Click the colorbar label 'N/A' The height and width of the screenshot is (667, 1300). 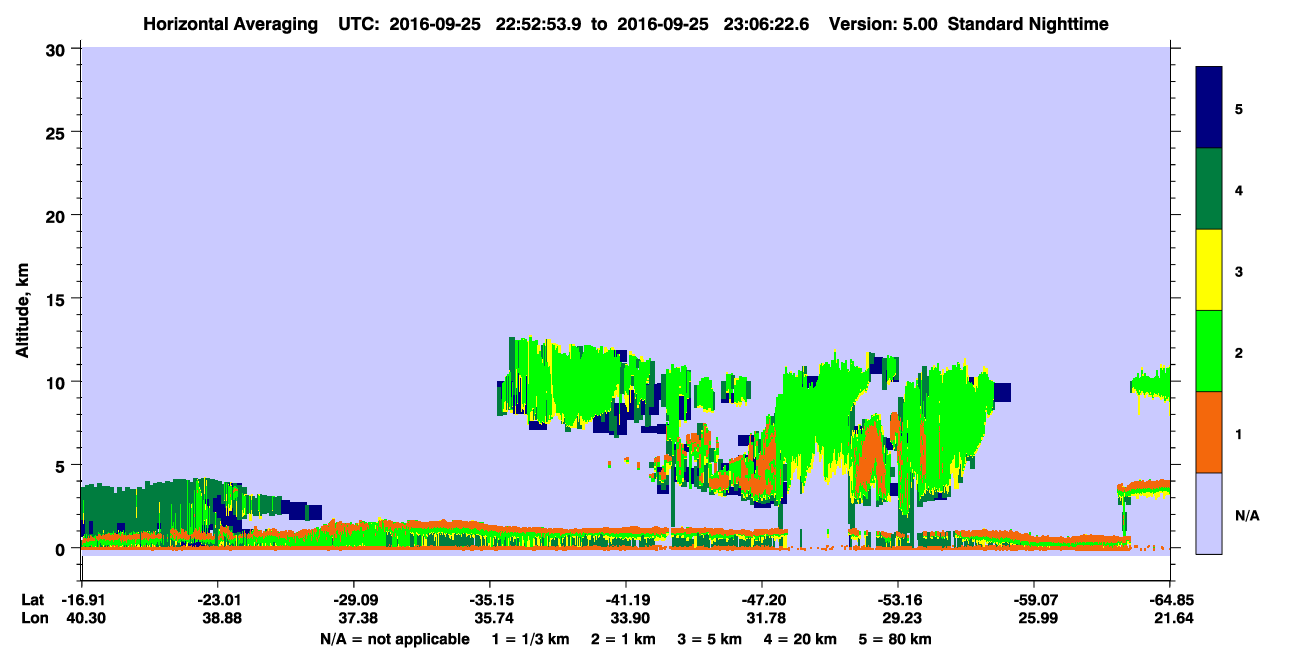pos(1246,516)
